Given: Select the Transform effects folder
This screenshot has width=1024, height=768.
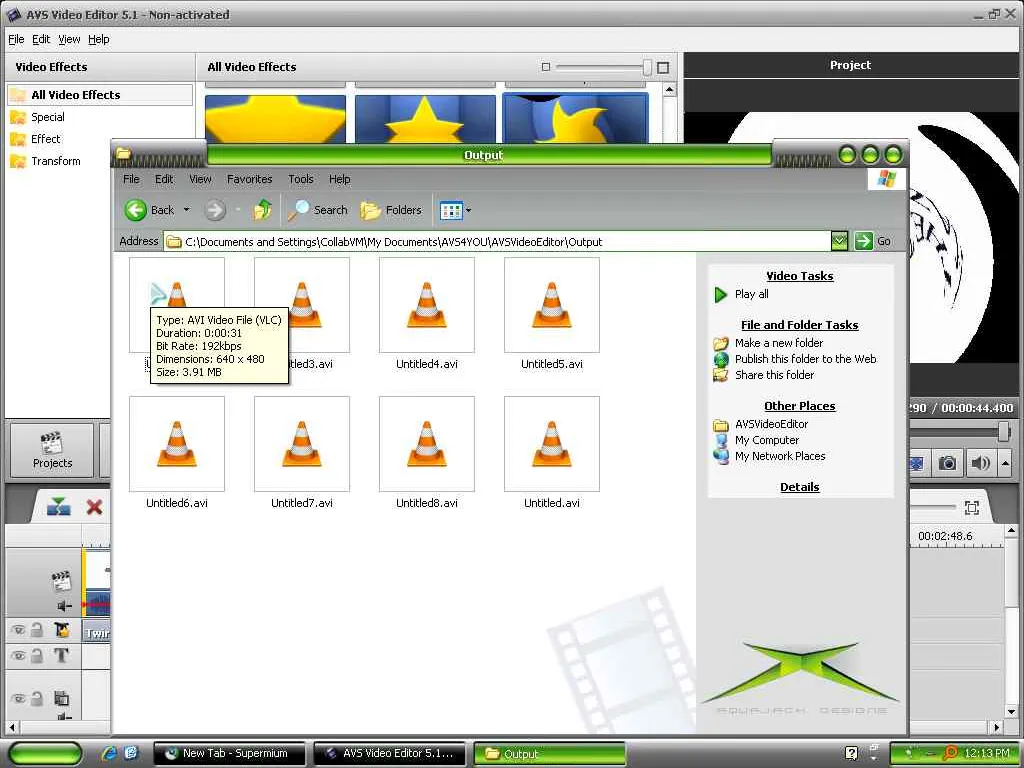Looking at the screenshot, I should (56, 161).
